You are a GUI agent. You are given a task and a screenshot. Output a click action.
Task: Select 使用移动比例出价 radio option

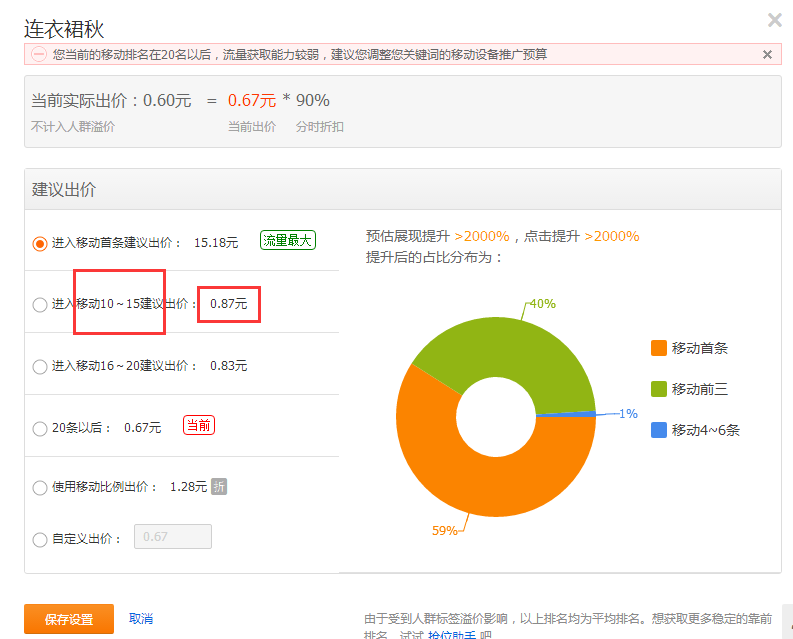[40, 488]
